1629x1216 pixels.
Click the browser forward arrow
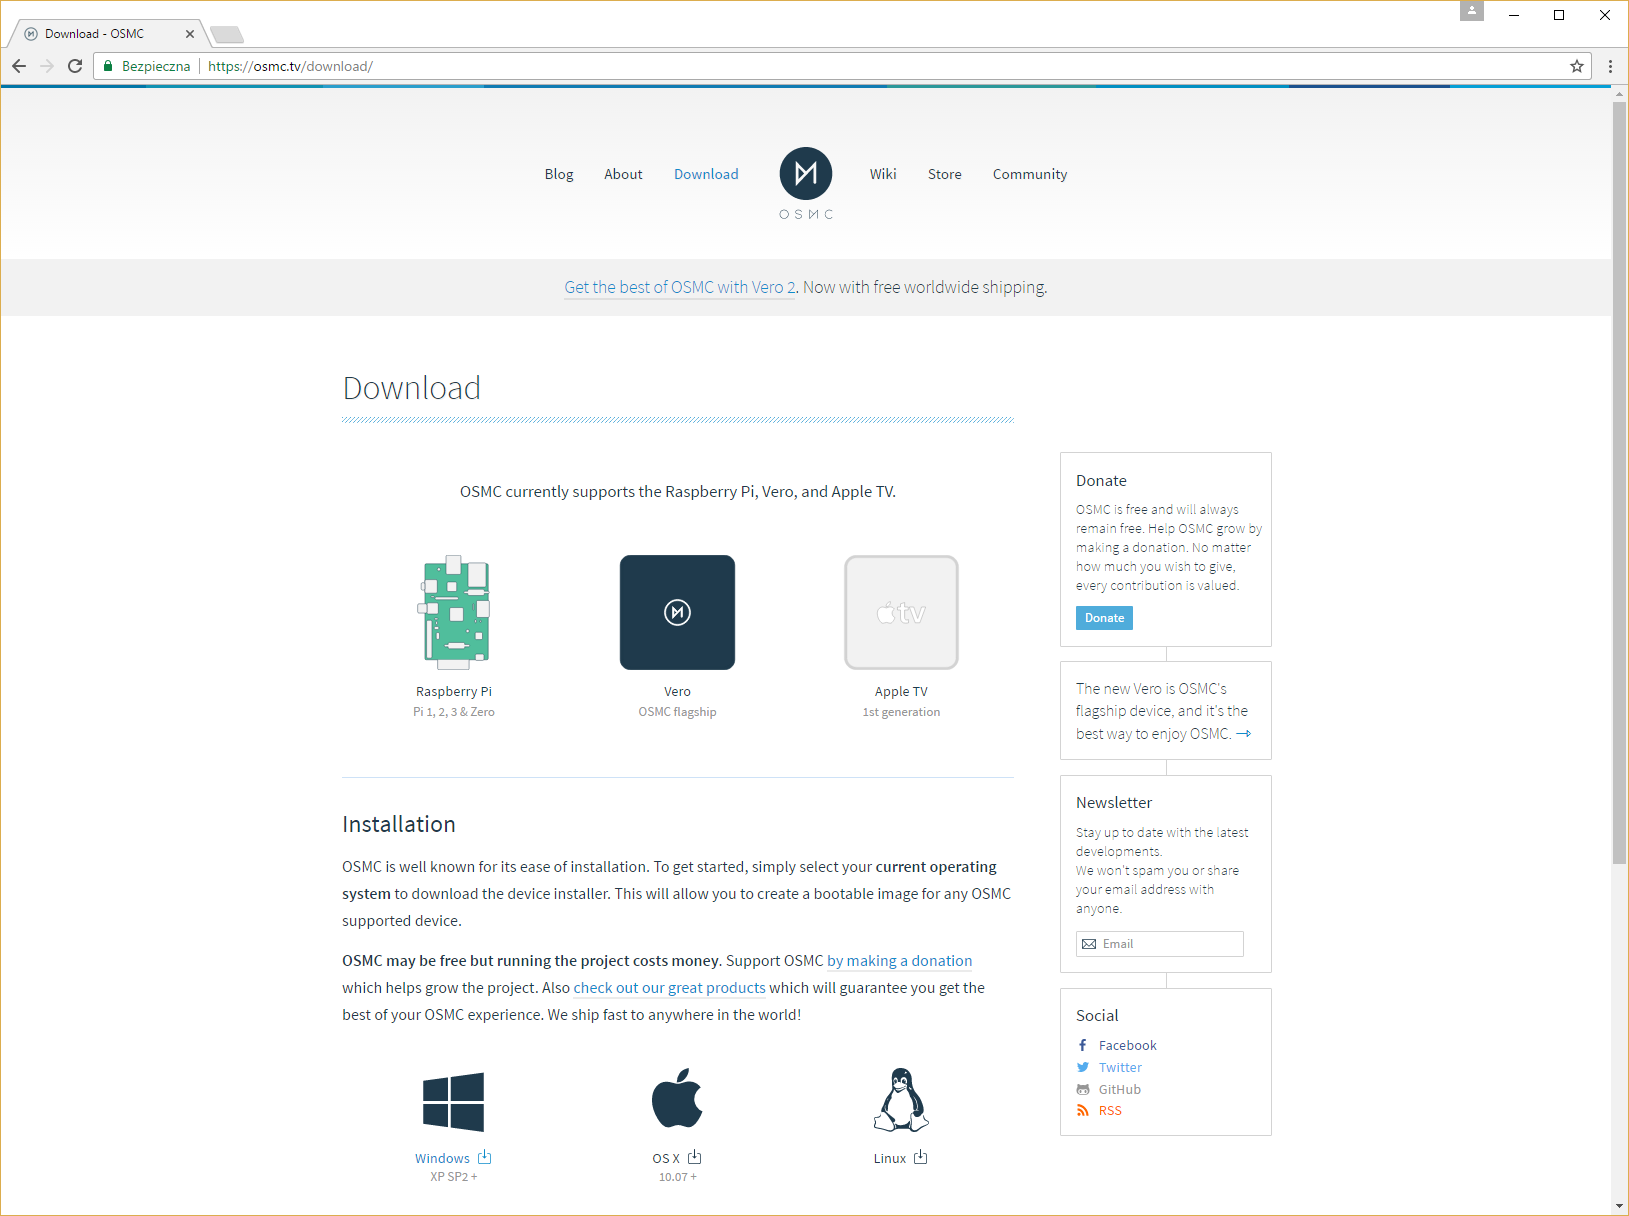pos(47,66)
